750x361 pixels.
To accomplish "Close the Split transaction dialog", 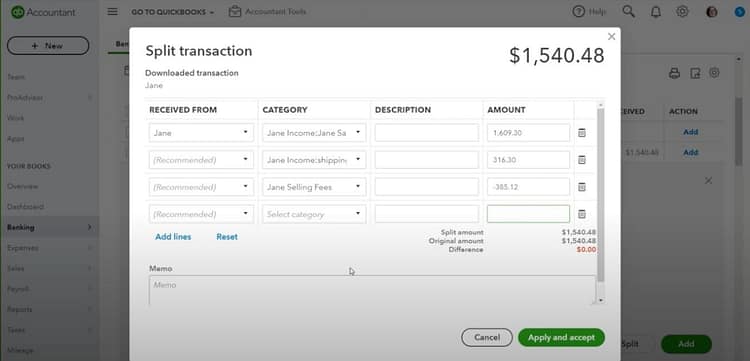I will (x=611, y=37).
